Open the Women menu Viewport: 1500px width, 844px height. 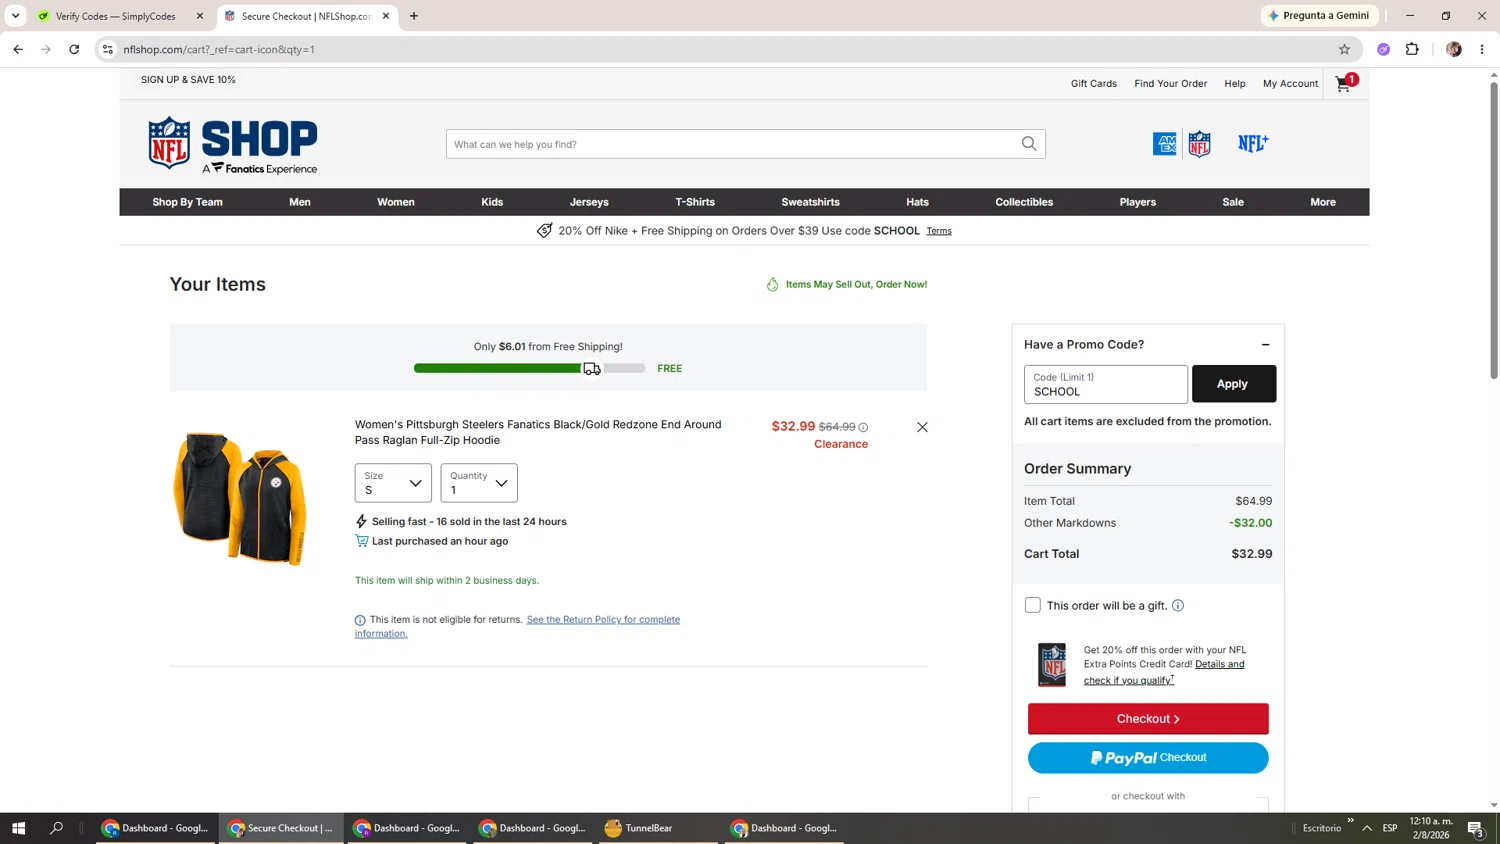click(x=396, y=202)
